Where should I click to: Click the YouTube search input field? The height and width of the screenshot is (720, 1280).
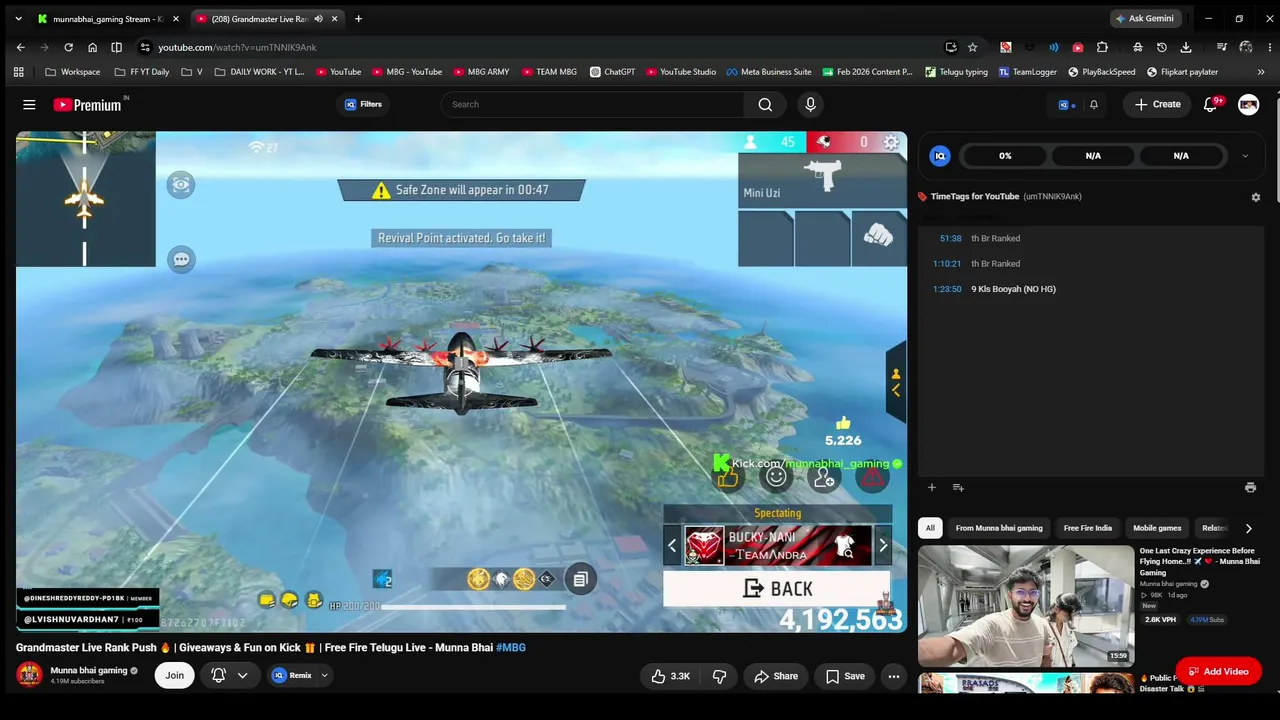point(593,104)
